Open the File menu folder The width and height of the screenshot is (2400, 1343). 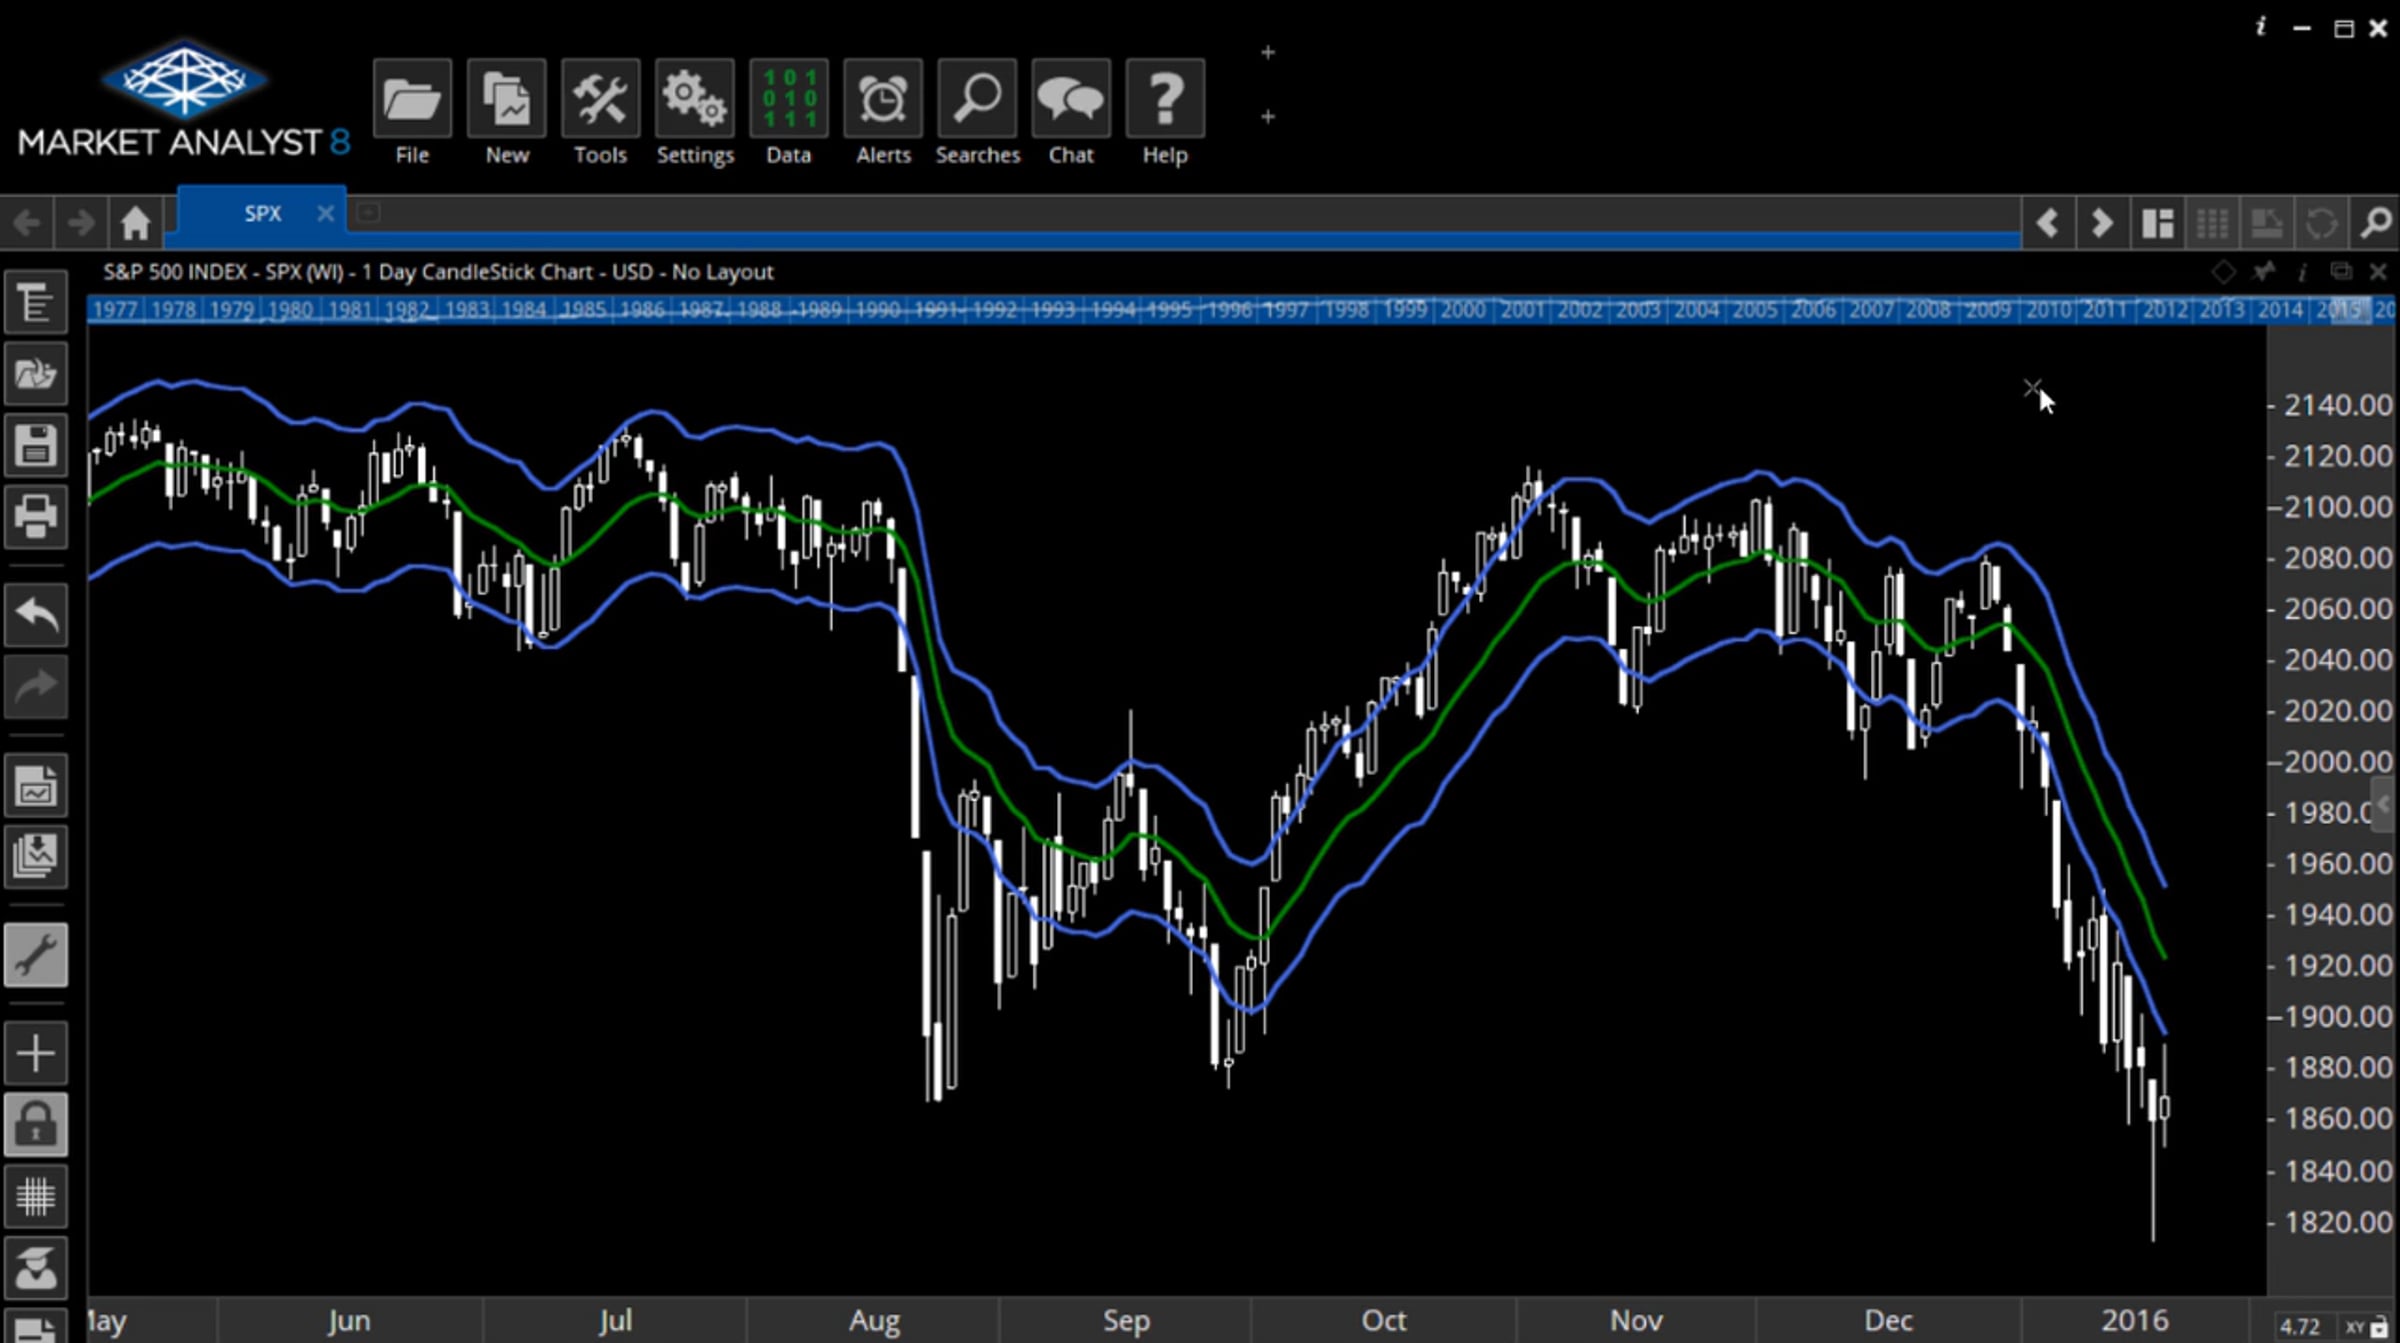412,99
